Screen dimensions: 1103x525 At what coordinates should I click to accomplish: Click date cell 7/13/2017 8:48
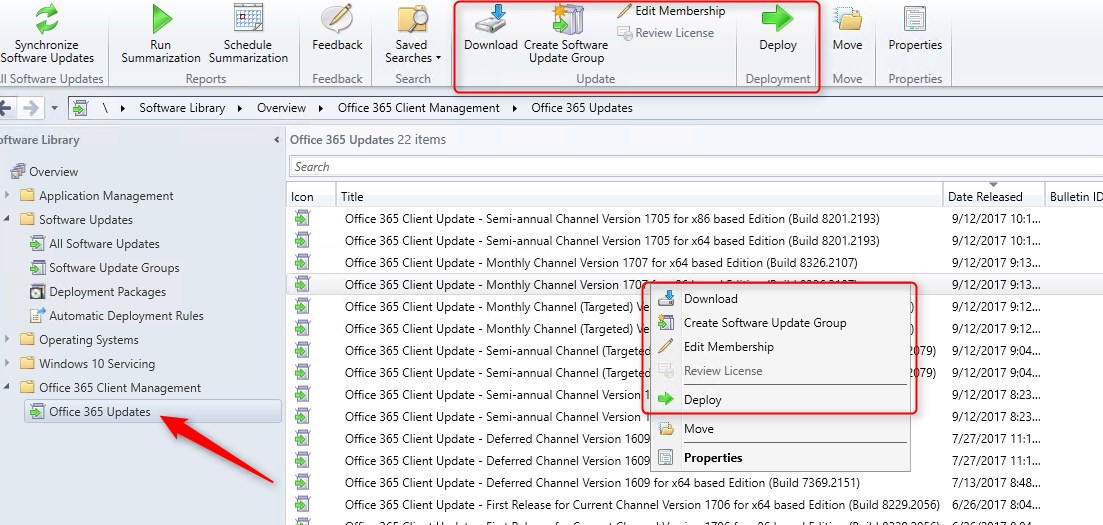tap(995, 483)
